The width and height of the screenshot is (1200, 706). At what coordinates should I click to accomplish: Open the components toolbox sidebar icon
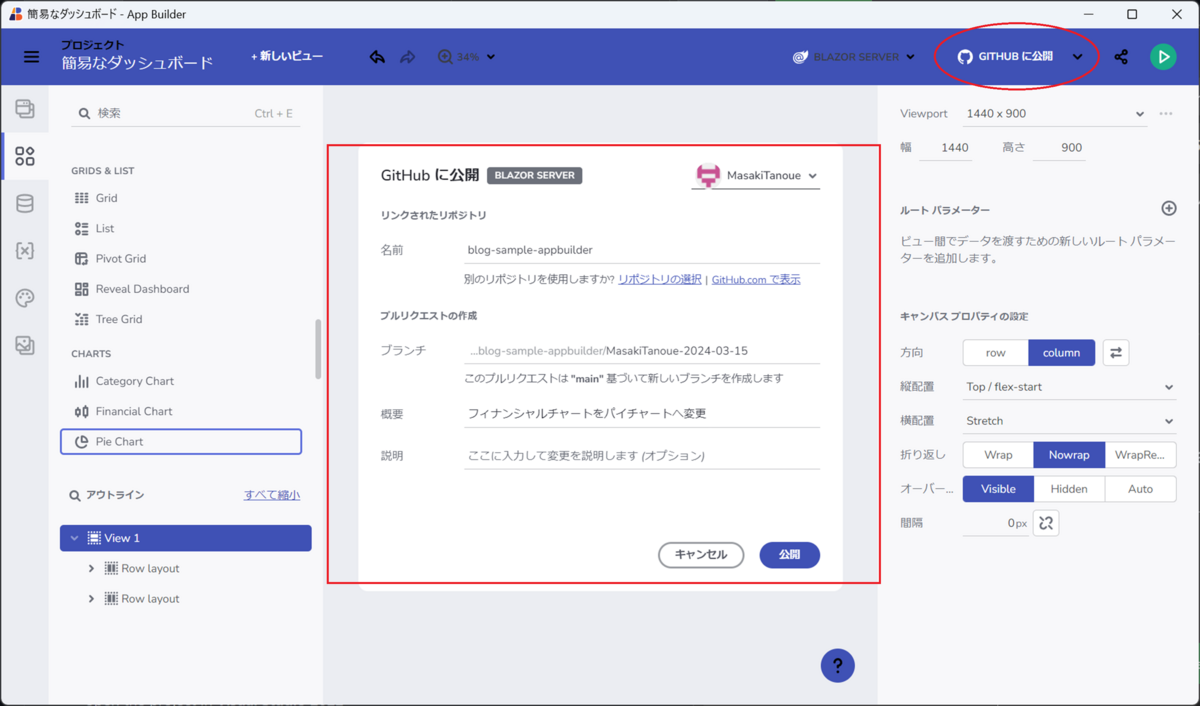(x=25, y=156)
